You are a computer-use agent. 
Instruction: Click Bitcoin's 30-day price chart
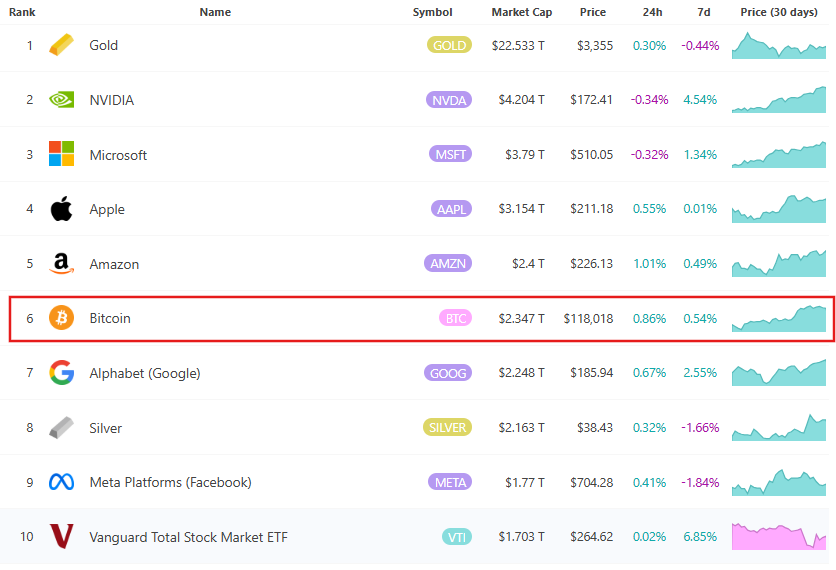tap(779, 318)
